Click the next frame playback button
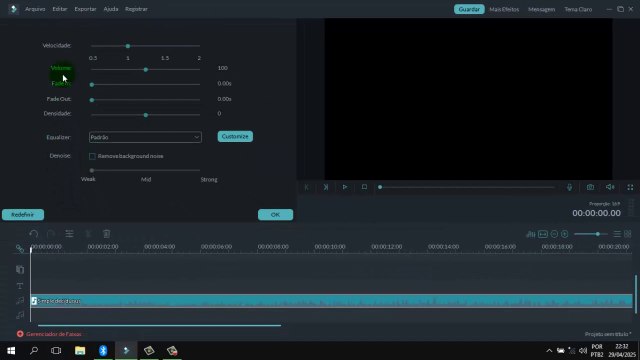Viewport: 640px width, 360px height. pos(326,187)
